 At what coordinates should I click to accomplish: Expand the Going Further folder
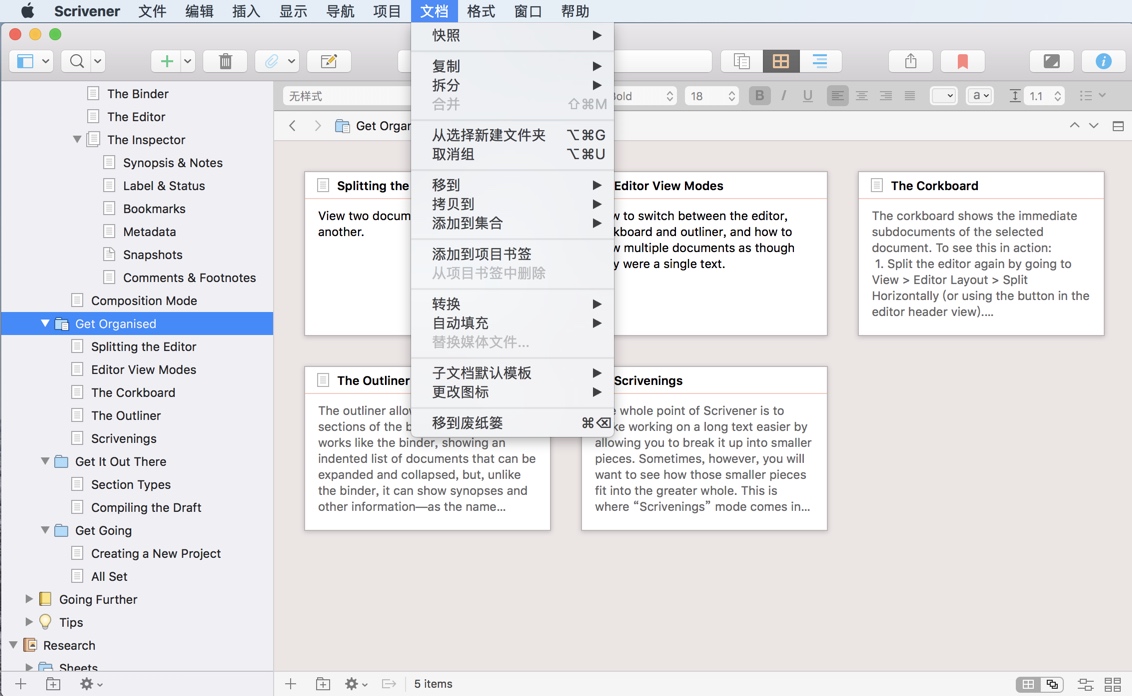(29, 599)
